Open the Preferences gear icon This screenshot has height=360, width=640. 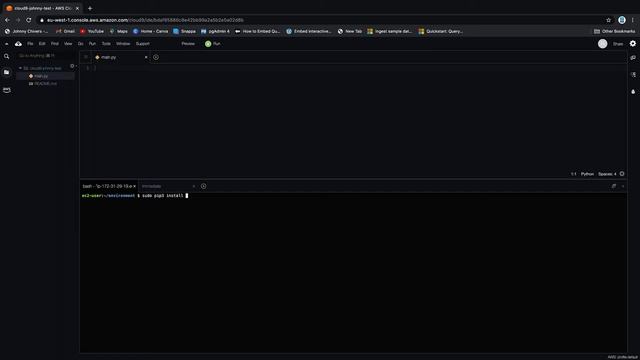click(633, 44)
